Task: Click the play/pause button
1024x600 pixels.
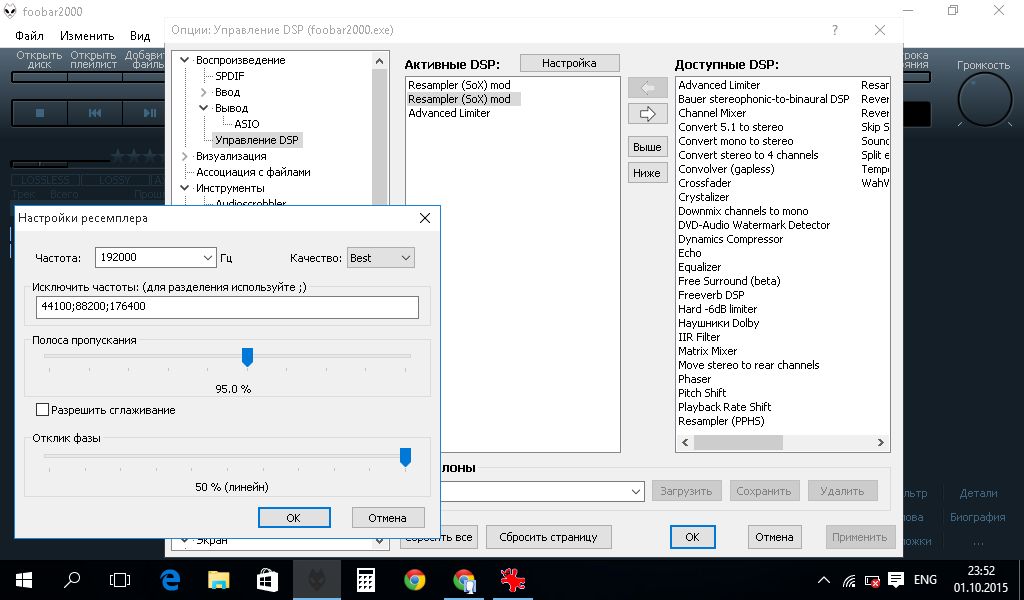Action: tap(150, 113)
